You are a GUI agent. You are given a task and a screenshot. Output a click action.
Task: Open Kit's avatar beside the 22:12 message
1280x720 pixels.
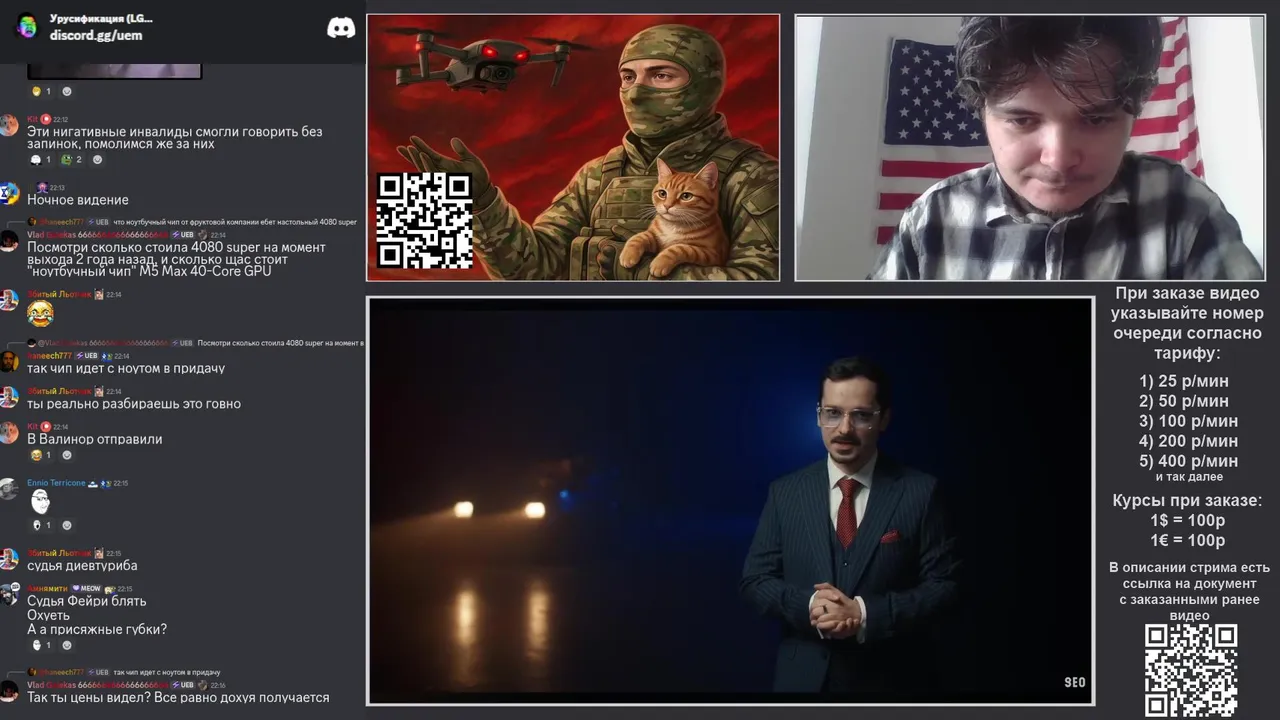click(x=9, y=125)
